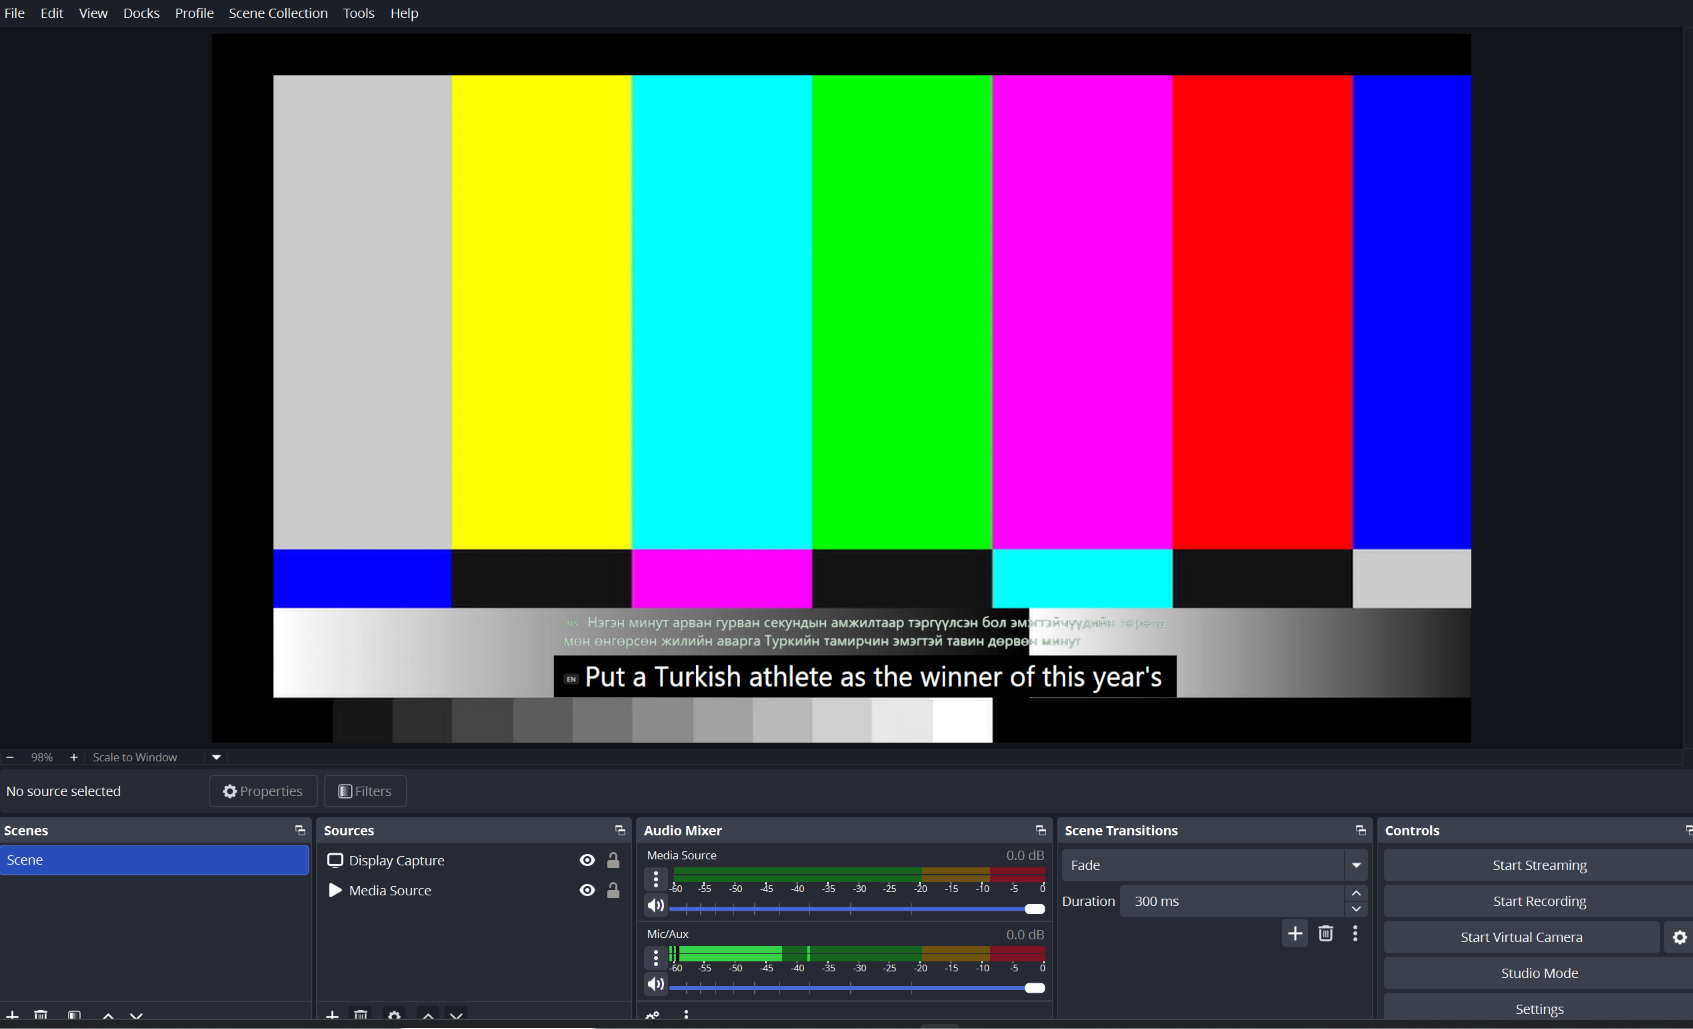Viewport: 1693px width, 1029px height.
Task: Open the Scene Collection menu
Action: pos(278,13)
